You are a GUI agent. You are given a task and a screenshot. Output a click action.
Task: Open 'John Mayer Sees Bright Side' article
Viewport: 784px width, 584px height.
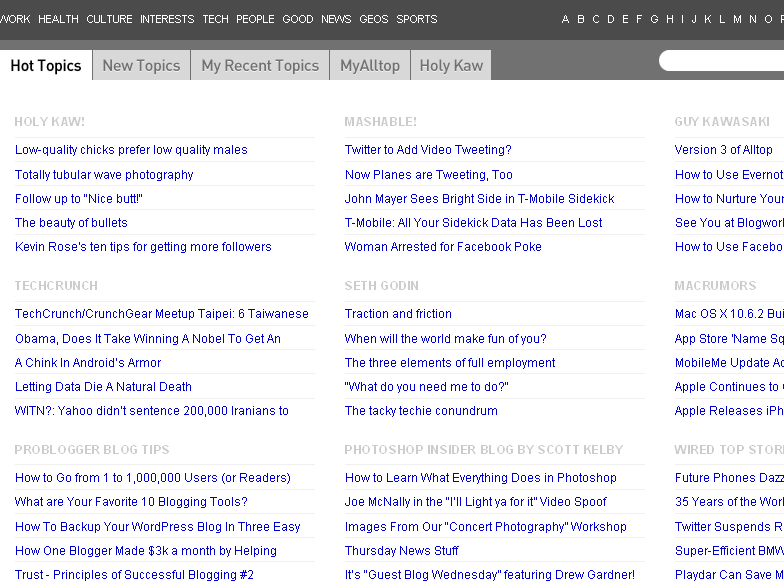point(480,198)
